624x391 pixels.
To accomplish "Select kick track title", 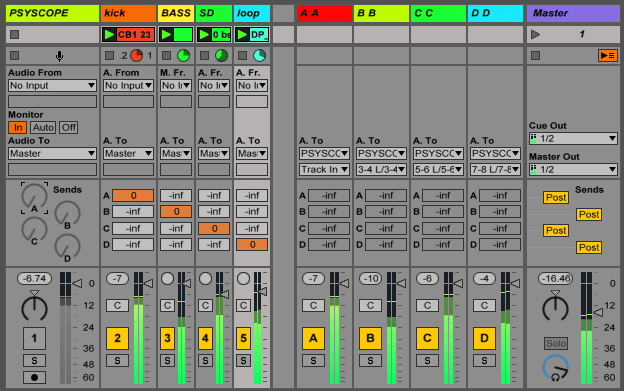I will click(x=128, y=13).
